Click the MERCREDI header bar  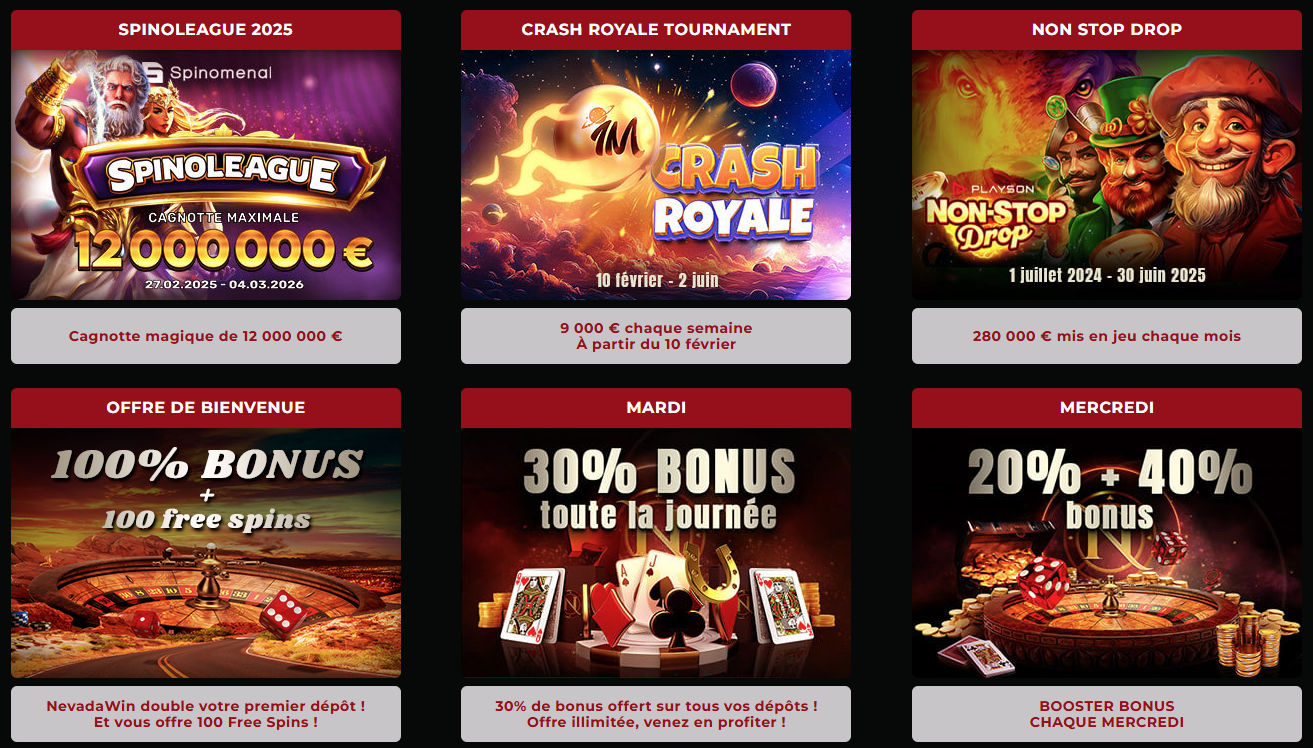pyautogui.click(x=1107, y=408)
